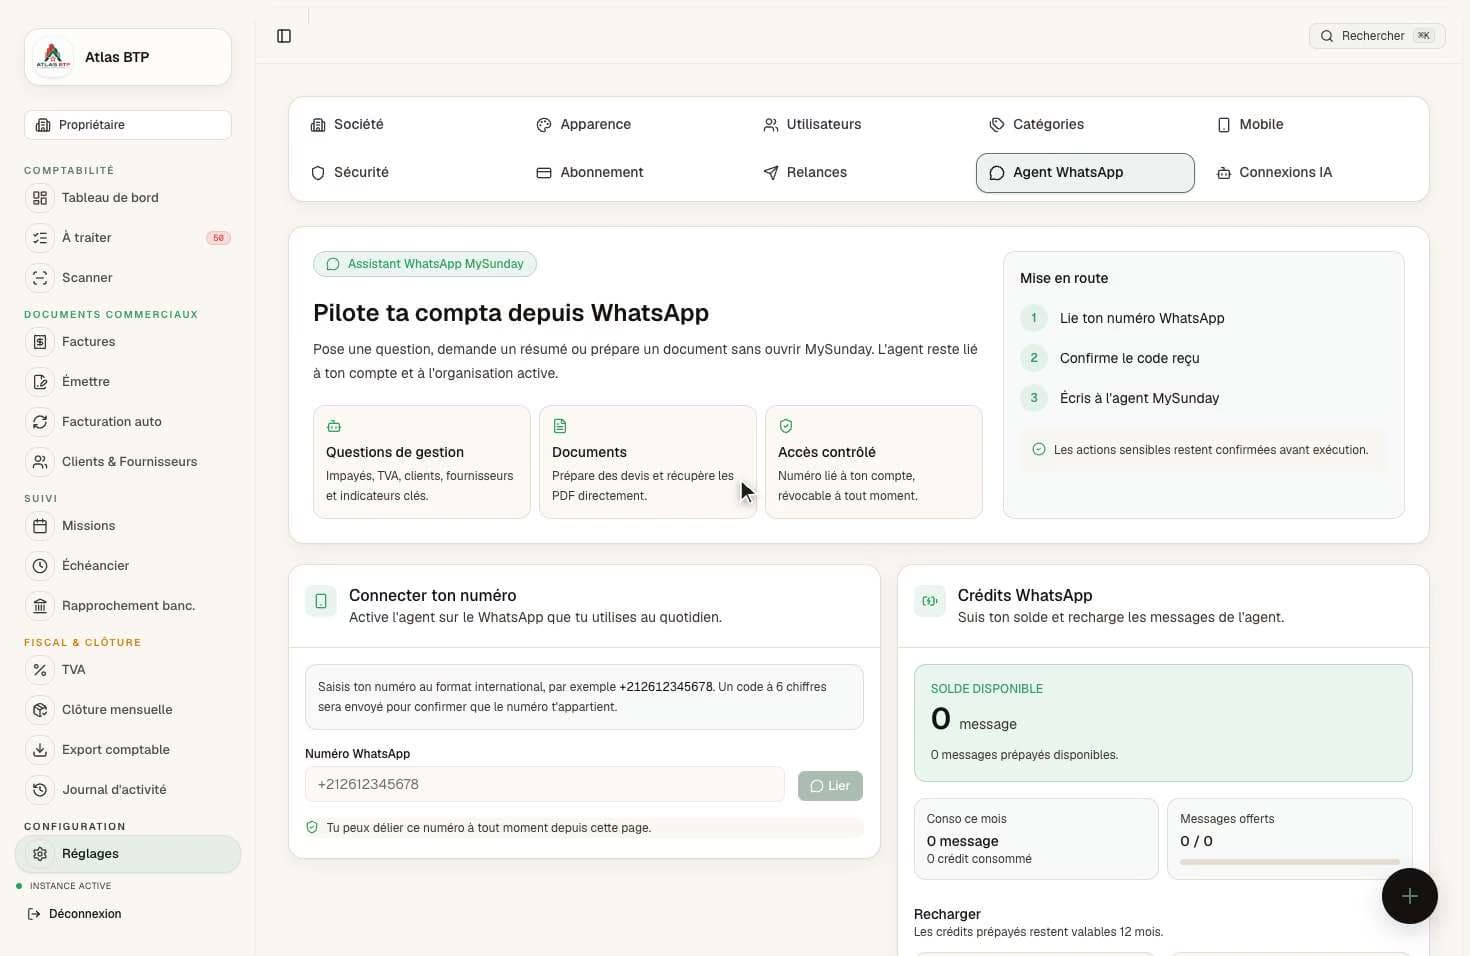The width and height of the screenshot is (1470, 956).
Task: Toggle the sidebar panel icon
Action: 284,36
